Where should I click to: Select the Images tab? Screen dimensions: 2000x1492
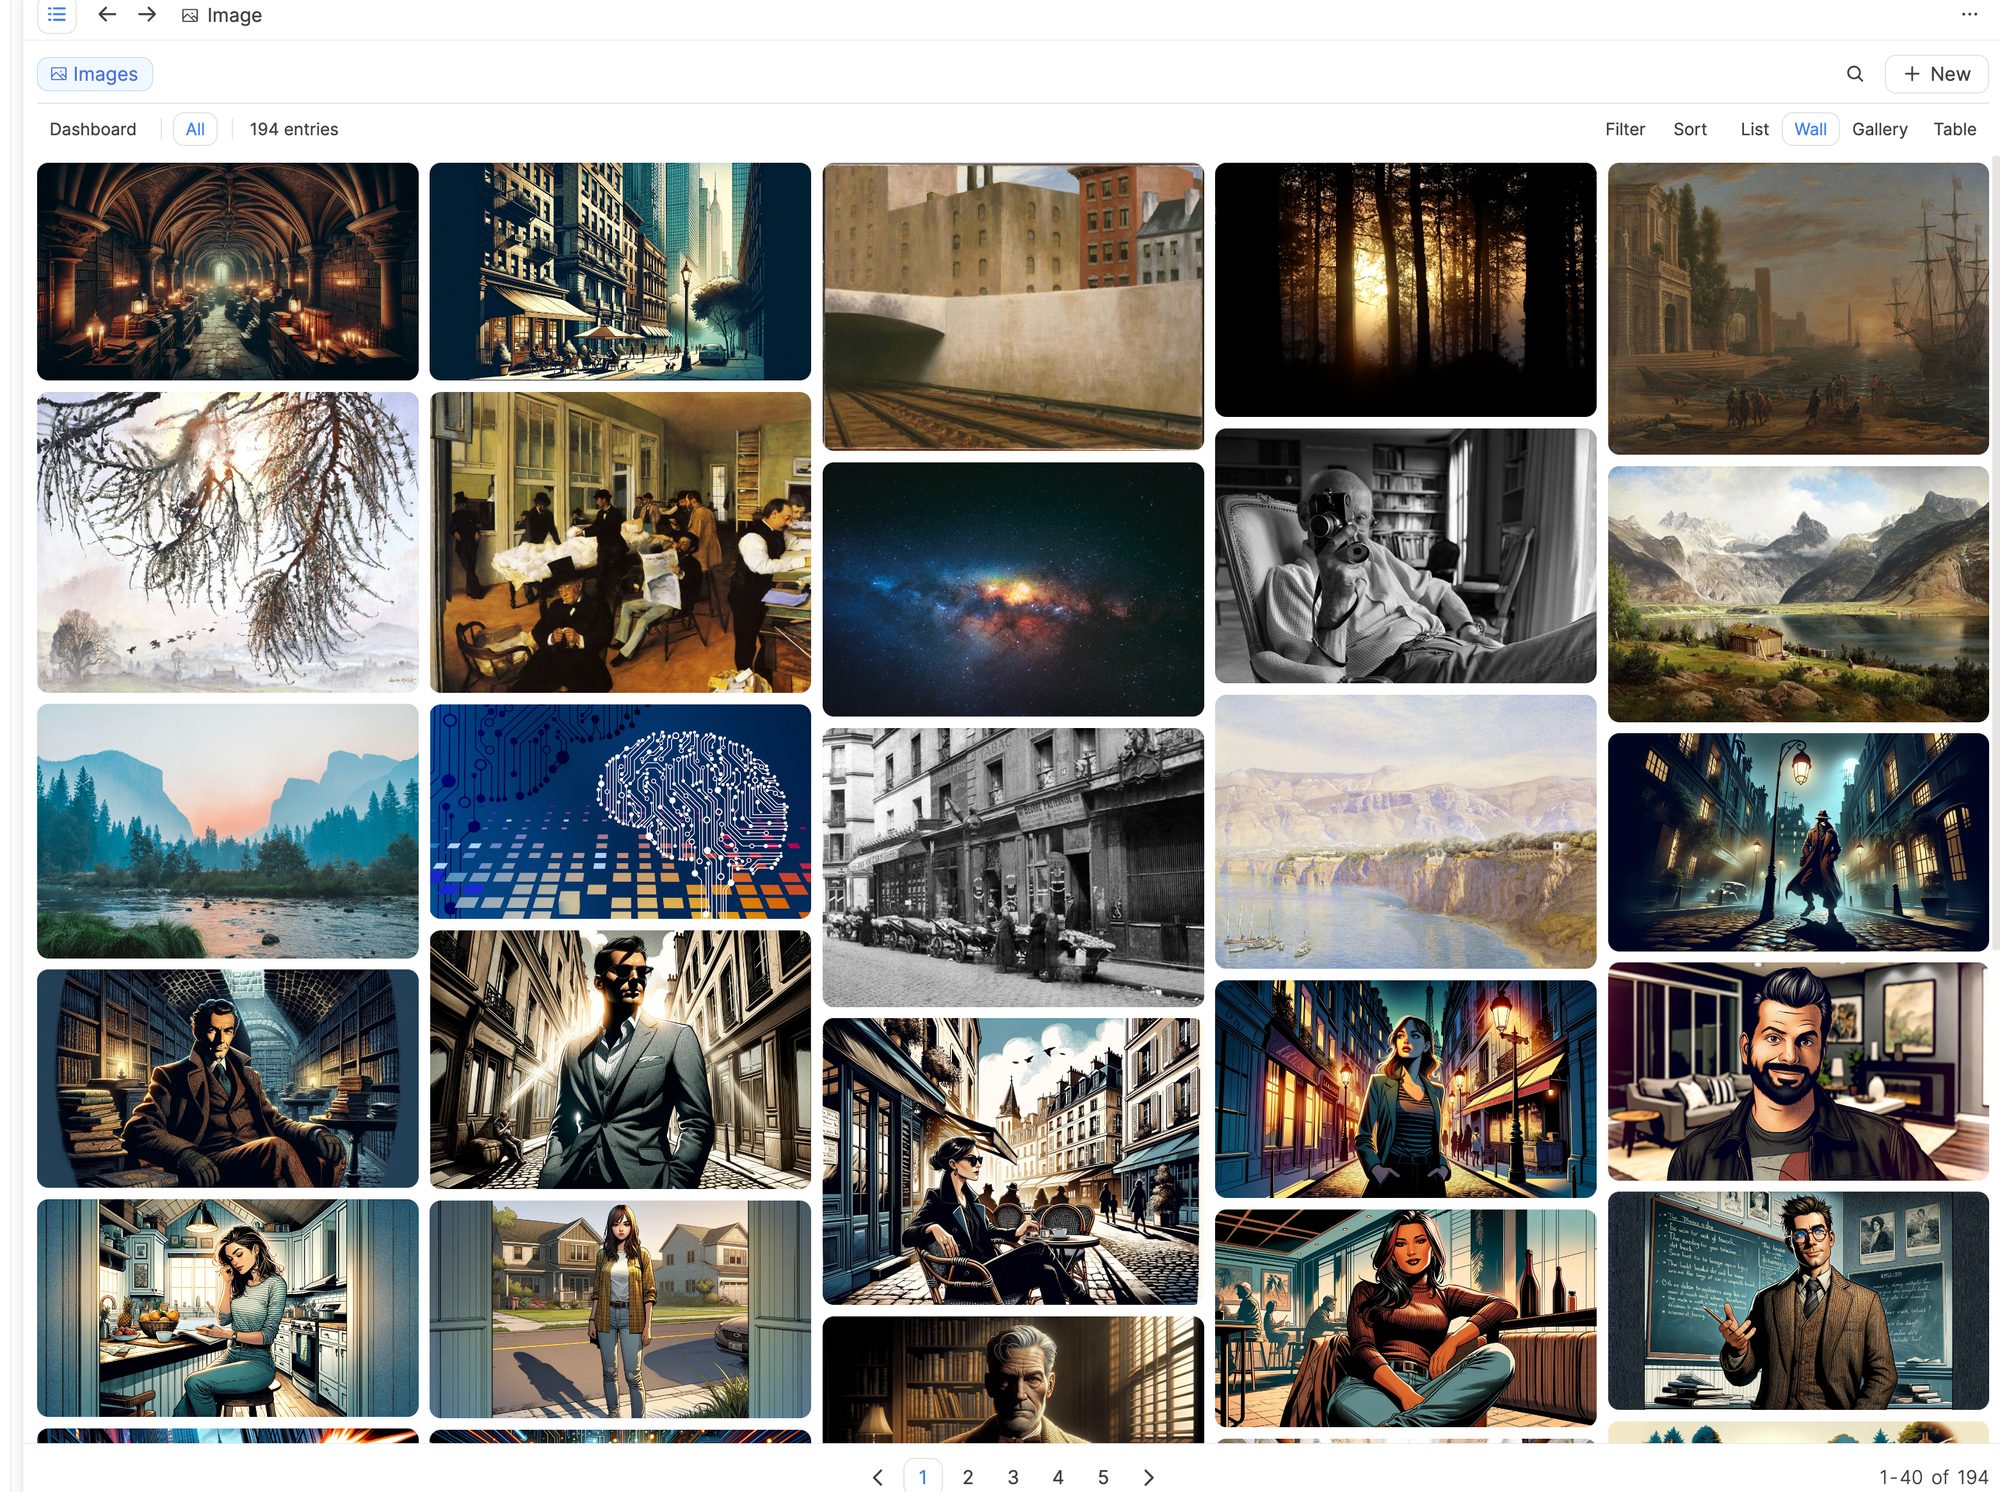click(95, 74)
